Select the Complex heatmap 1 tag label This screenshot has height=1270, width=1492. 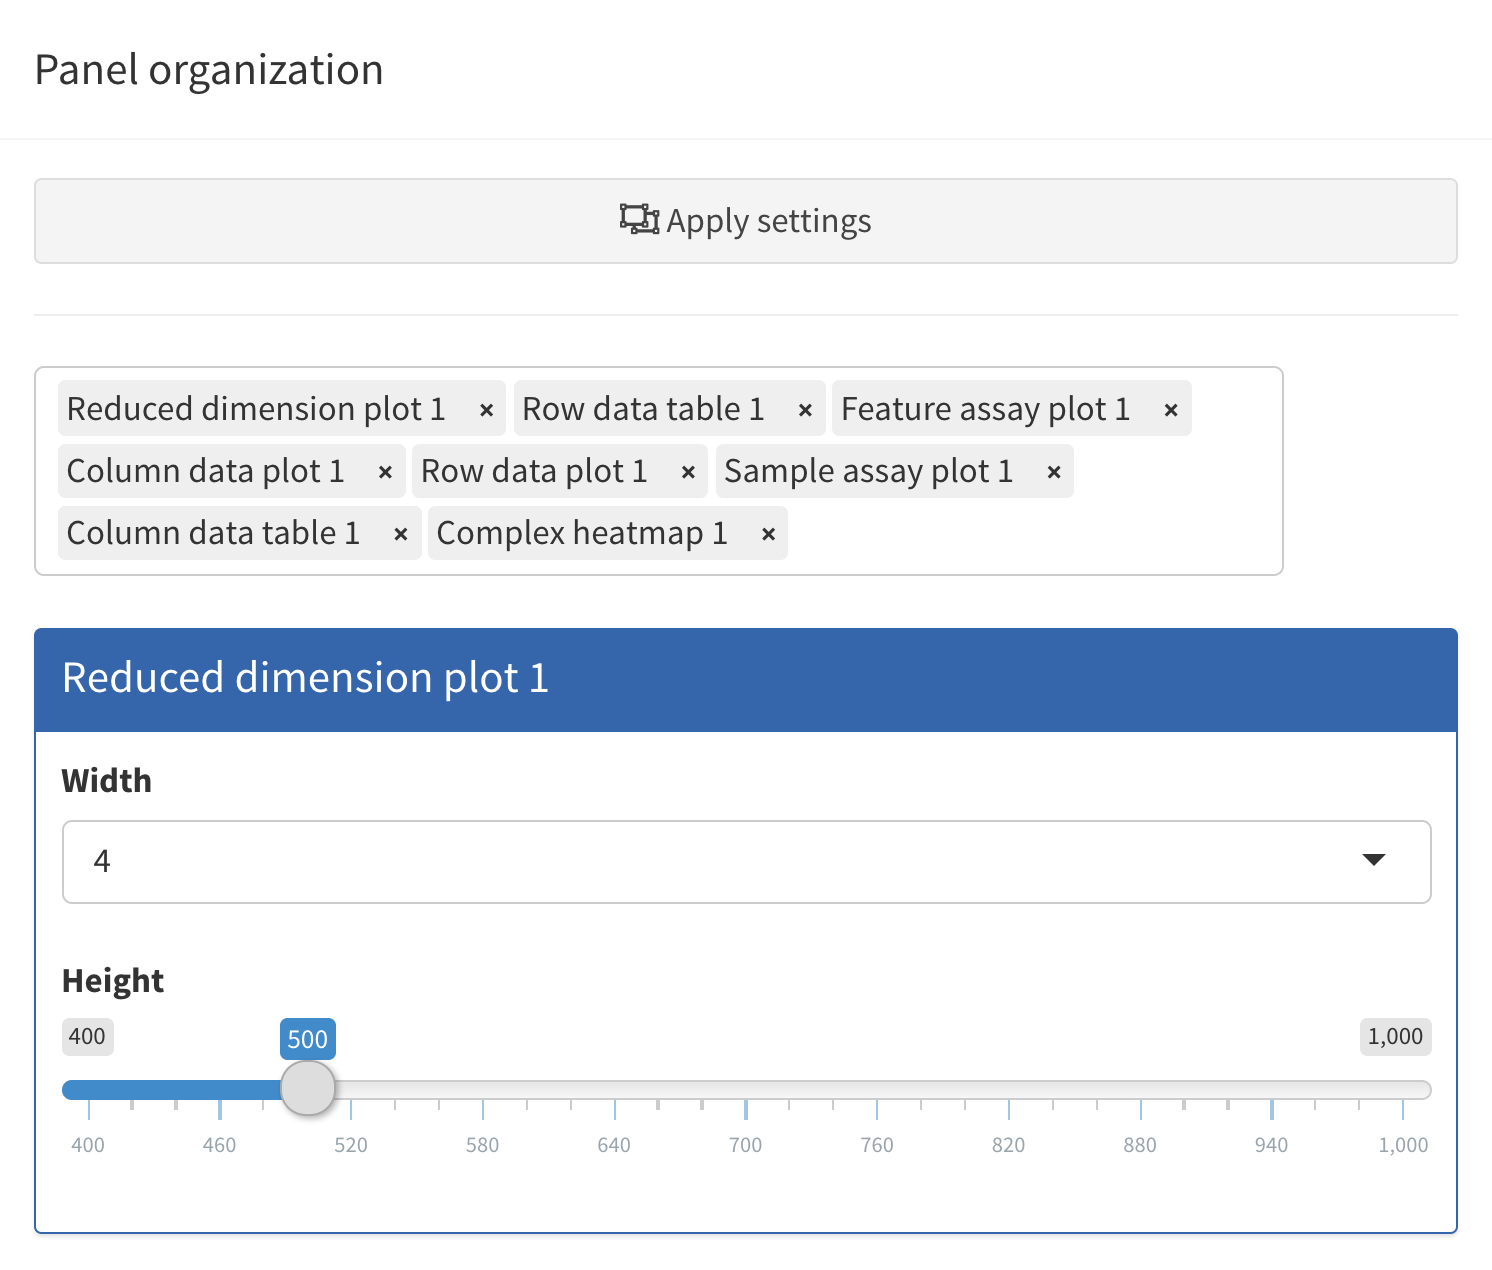582,534
